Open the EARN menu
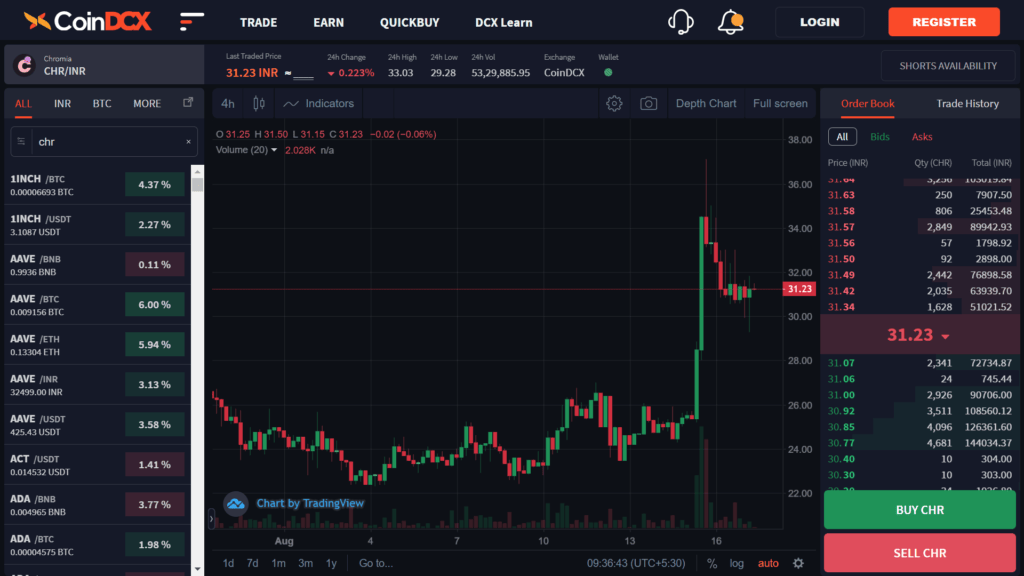 click(328, 22)
